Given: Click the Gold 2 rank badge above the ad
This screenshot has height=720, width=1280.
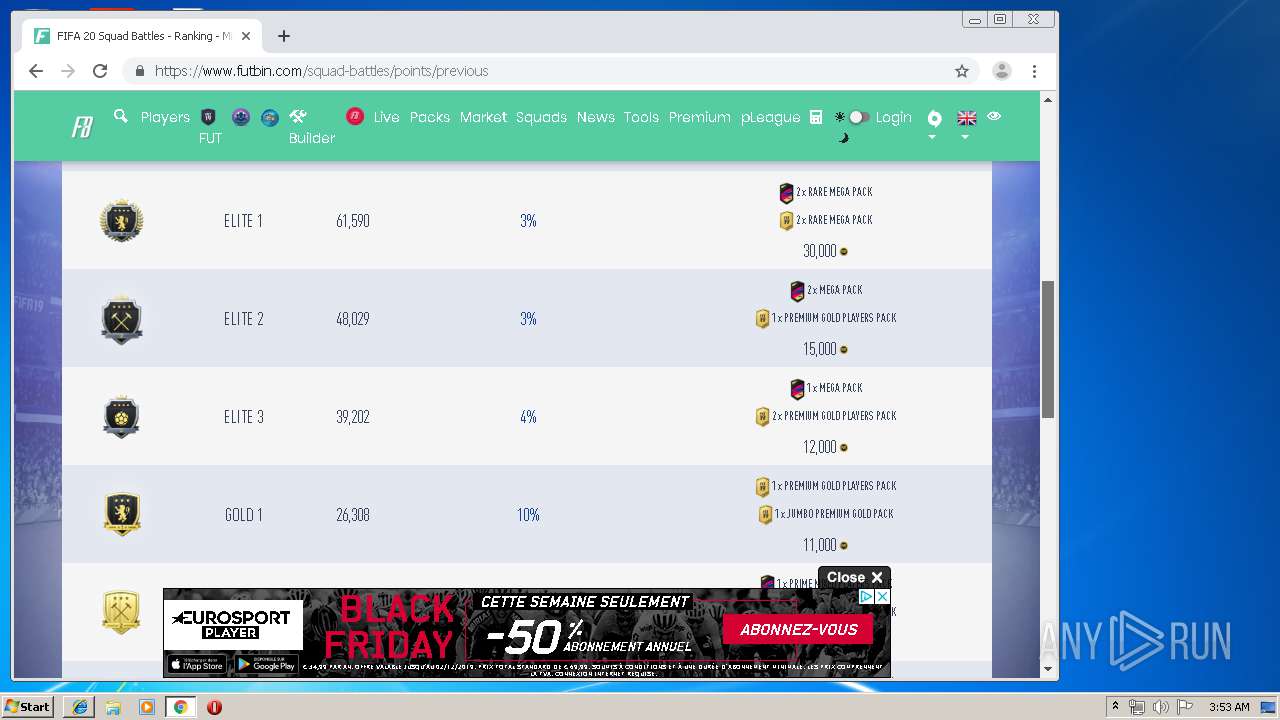Looking at the screenshot, I should tap(121, 612).
